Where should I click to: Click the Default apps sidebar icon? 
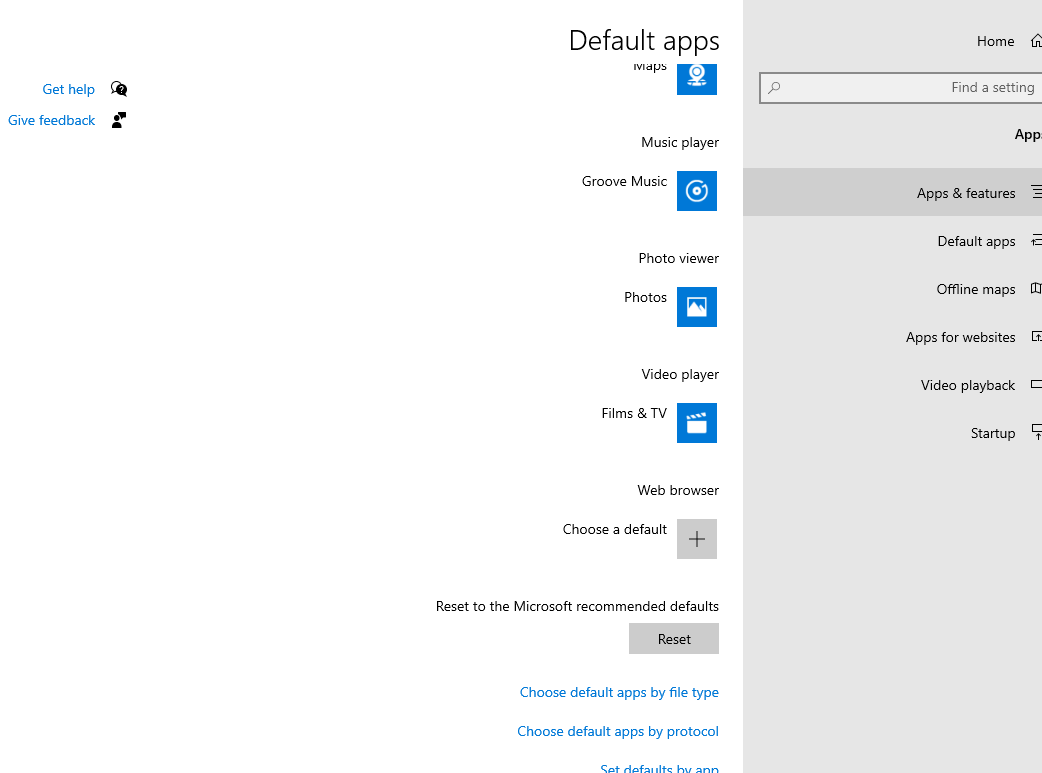[1037, 241]
